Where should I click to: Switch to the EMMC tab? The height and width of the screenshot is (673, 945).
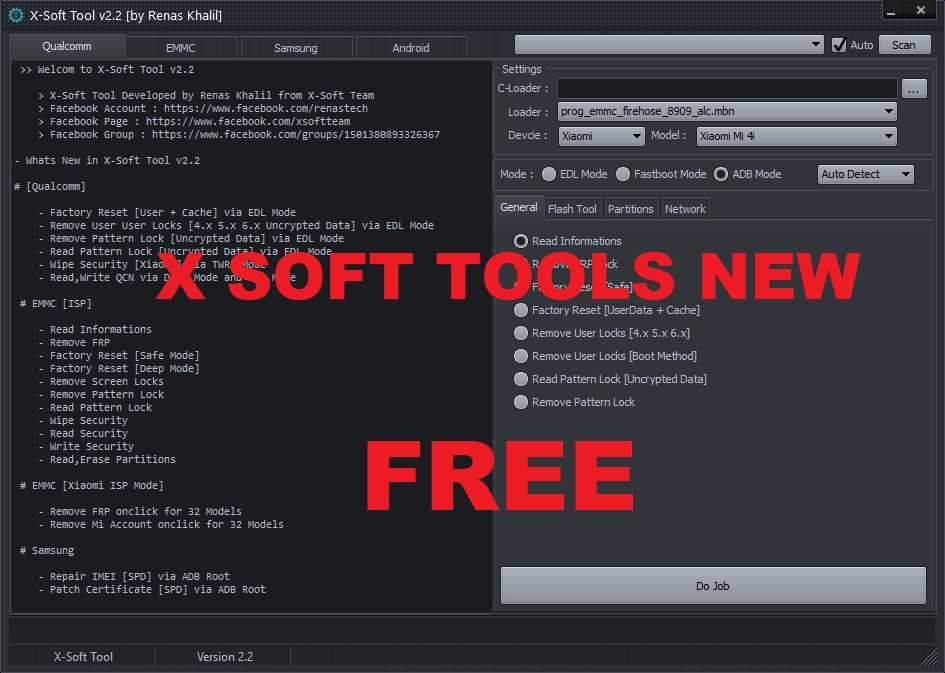[x=181, y=48]
